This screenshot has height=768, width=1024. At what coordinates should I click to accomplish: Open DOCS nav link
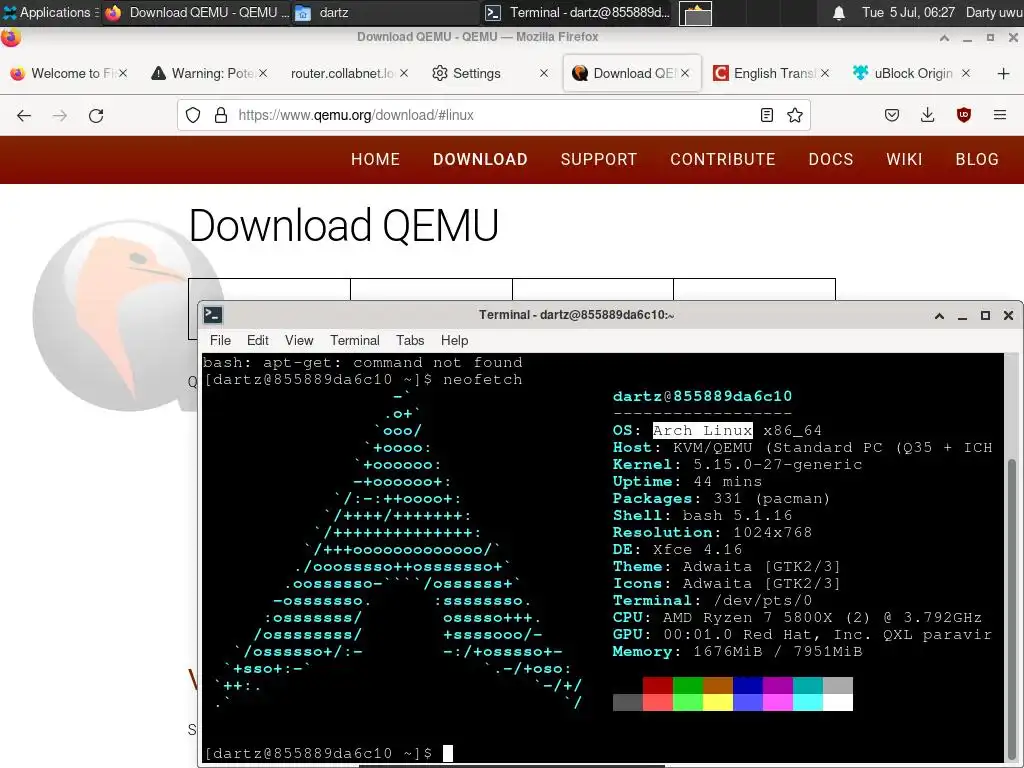pos(831,159)
